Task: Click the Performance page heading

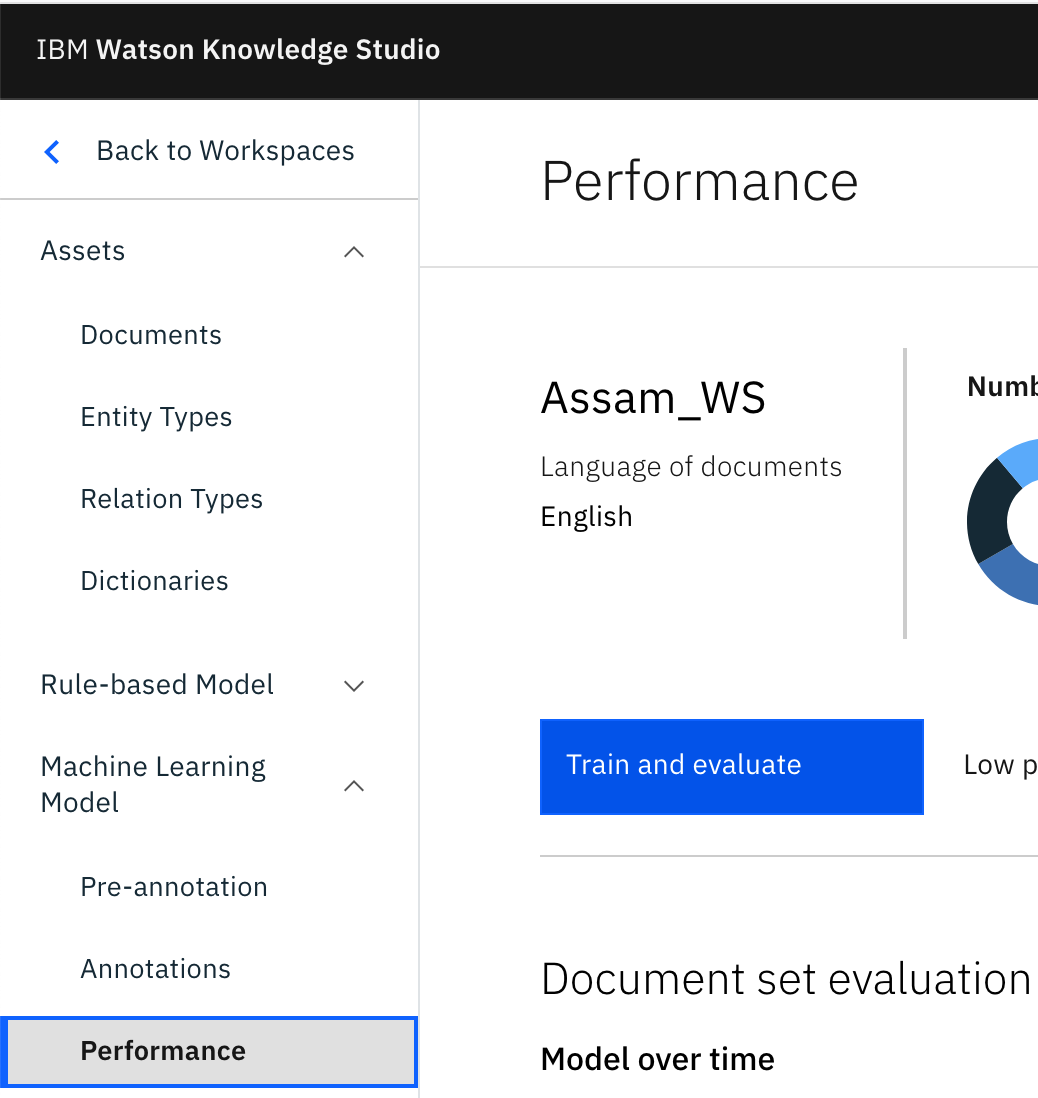Action: pyautogui.click(x=700, y=181)
